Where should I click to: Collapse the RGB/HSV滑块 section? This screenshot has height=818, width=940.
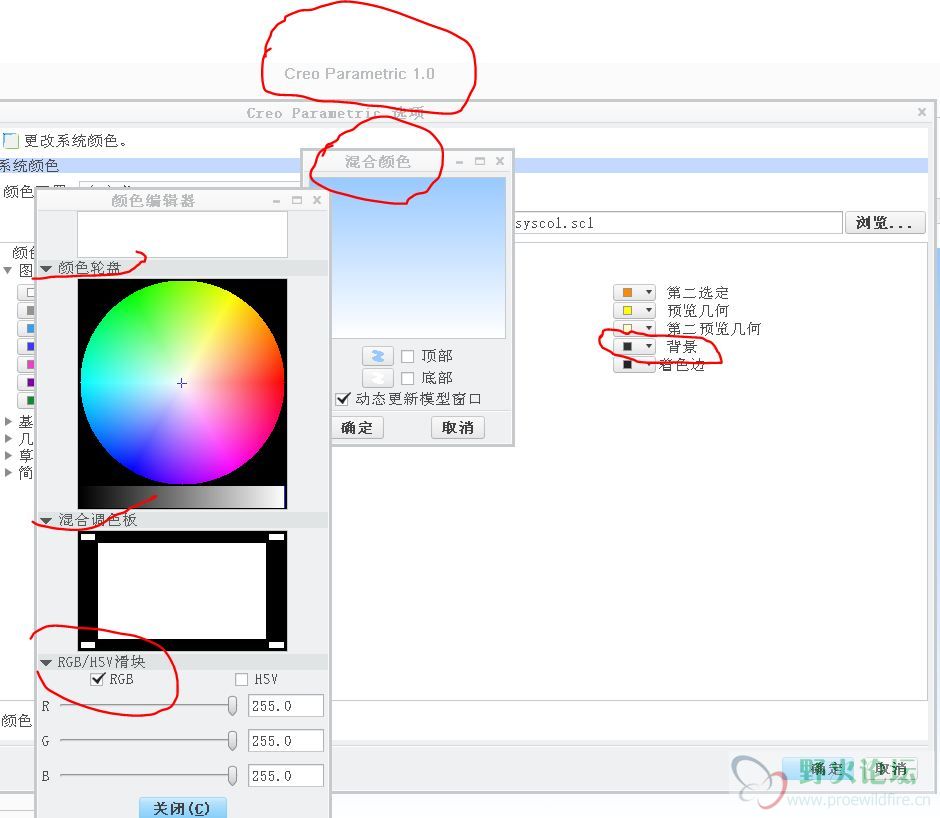click(46, 662)
